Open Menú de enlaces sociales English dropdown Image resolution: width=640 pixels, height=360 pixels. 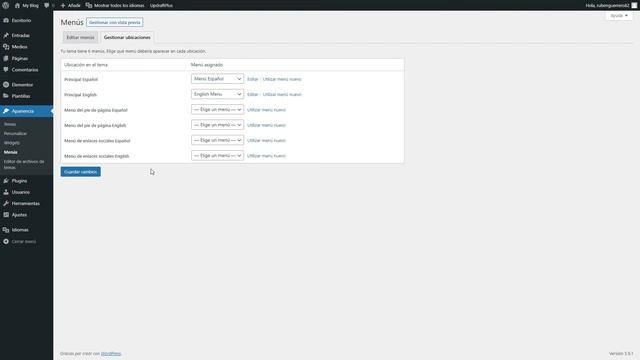pos(217,156)
